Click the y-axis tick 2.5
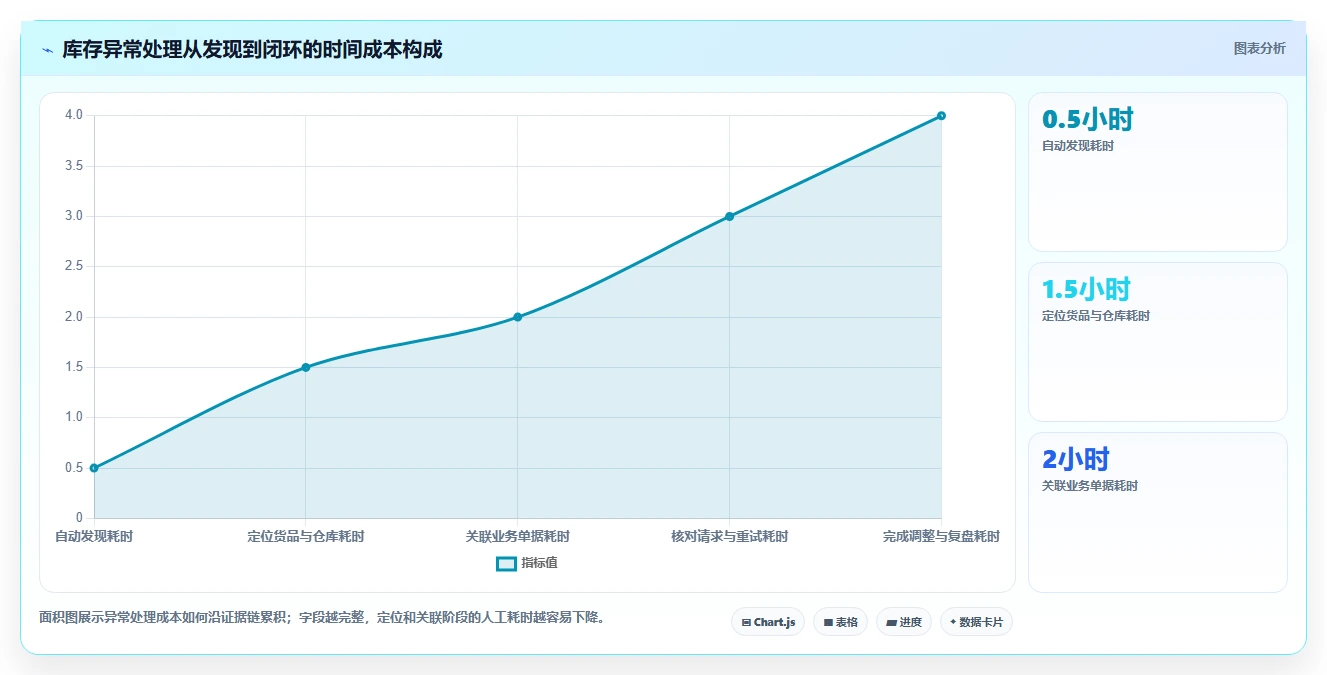 [74, 267]
